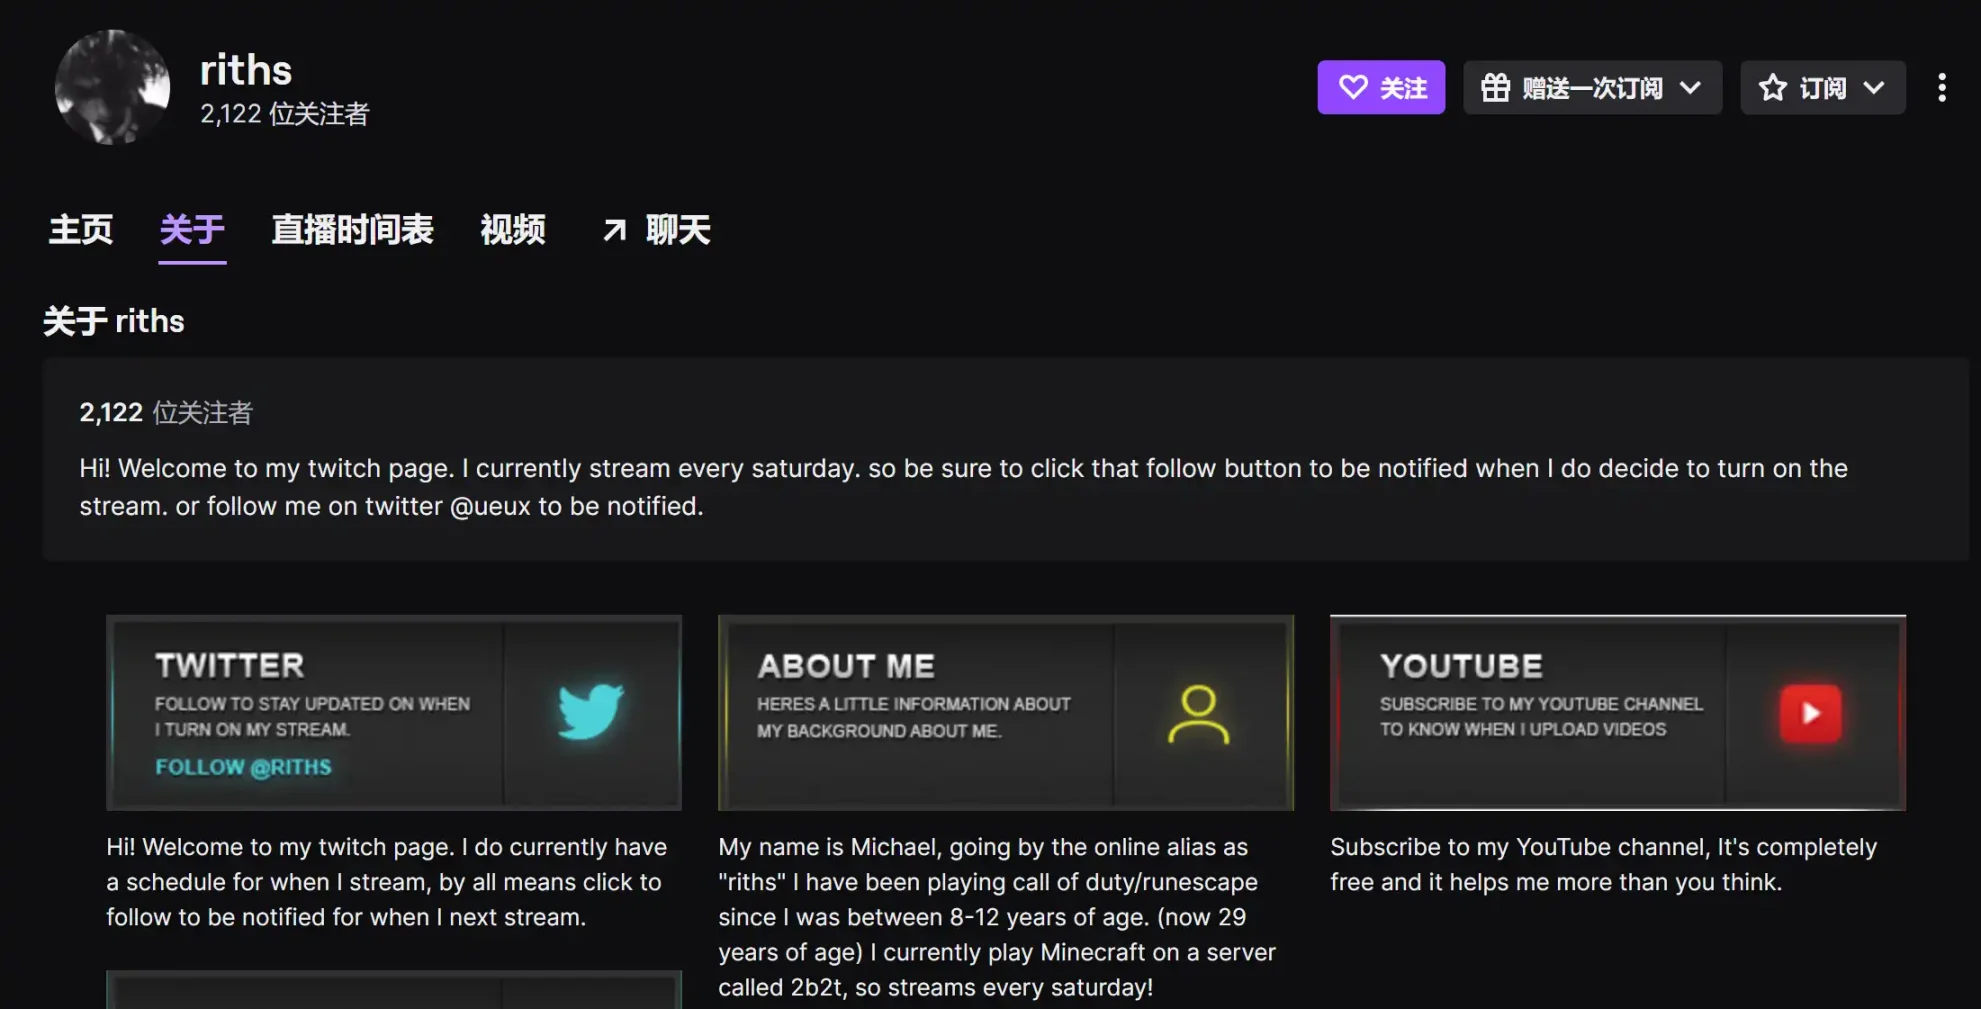This screenshot has width=1981, height=1009.
Task: Click the YouTube play icon
Action: click(1810, 713)
